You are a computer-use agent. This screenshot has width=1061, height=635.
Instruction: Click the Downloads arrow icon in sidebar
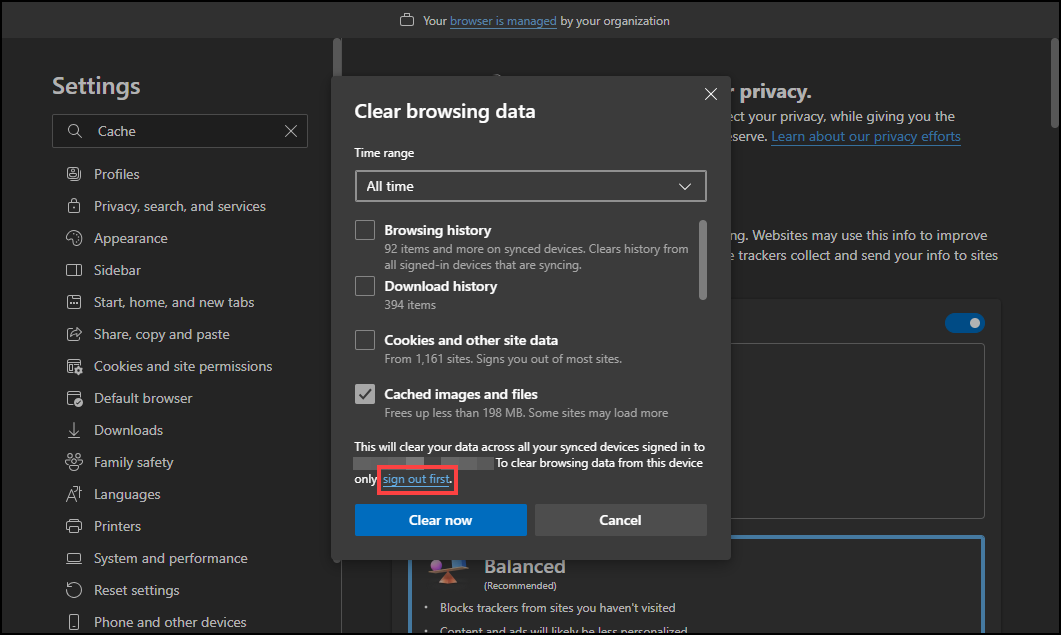74,430
